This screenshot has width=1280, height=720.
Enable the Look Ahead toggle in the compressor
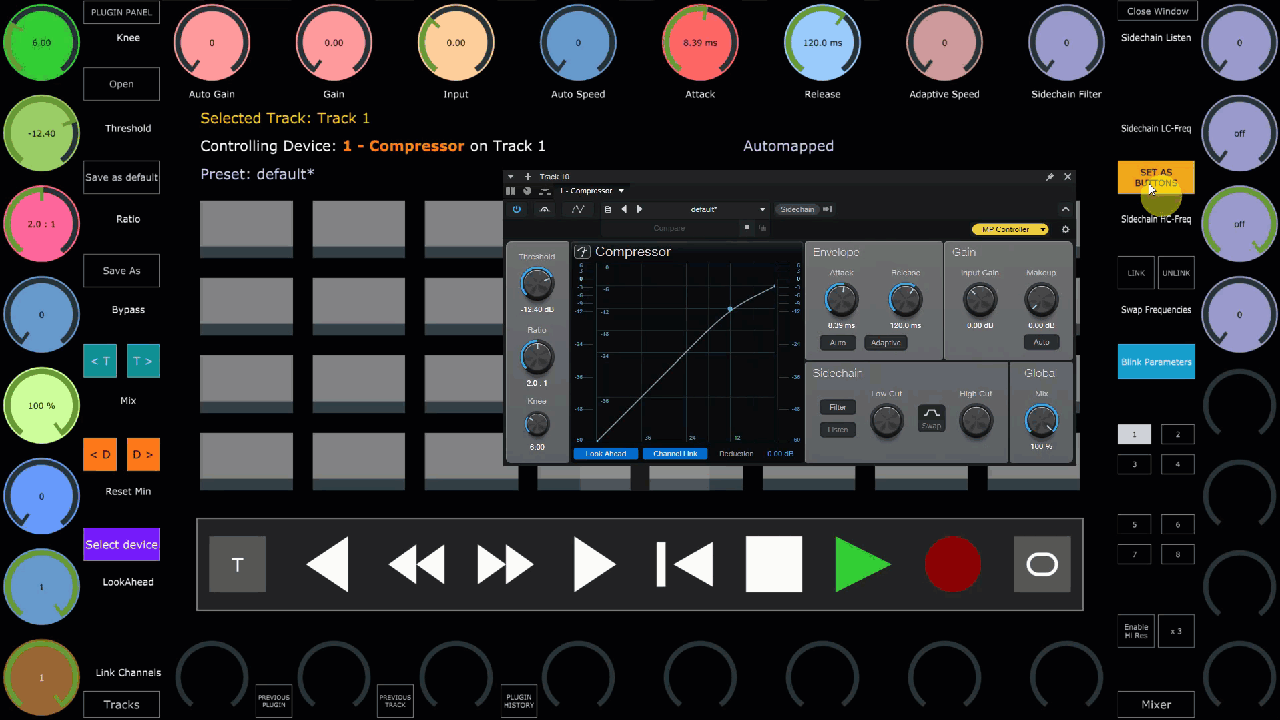606,454
